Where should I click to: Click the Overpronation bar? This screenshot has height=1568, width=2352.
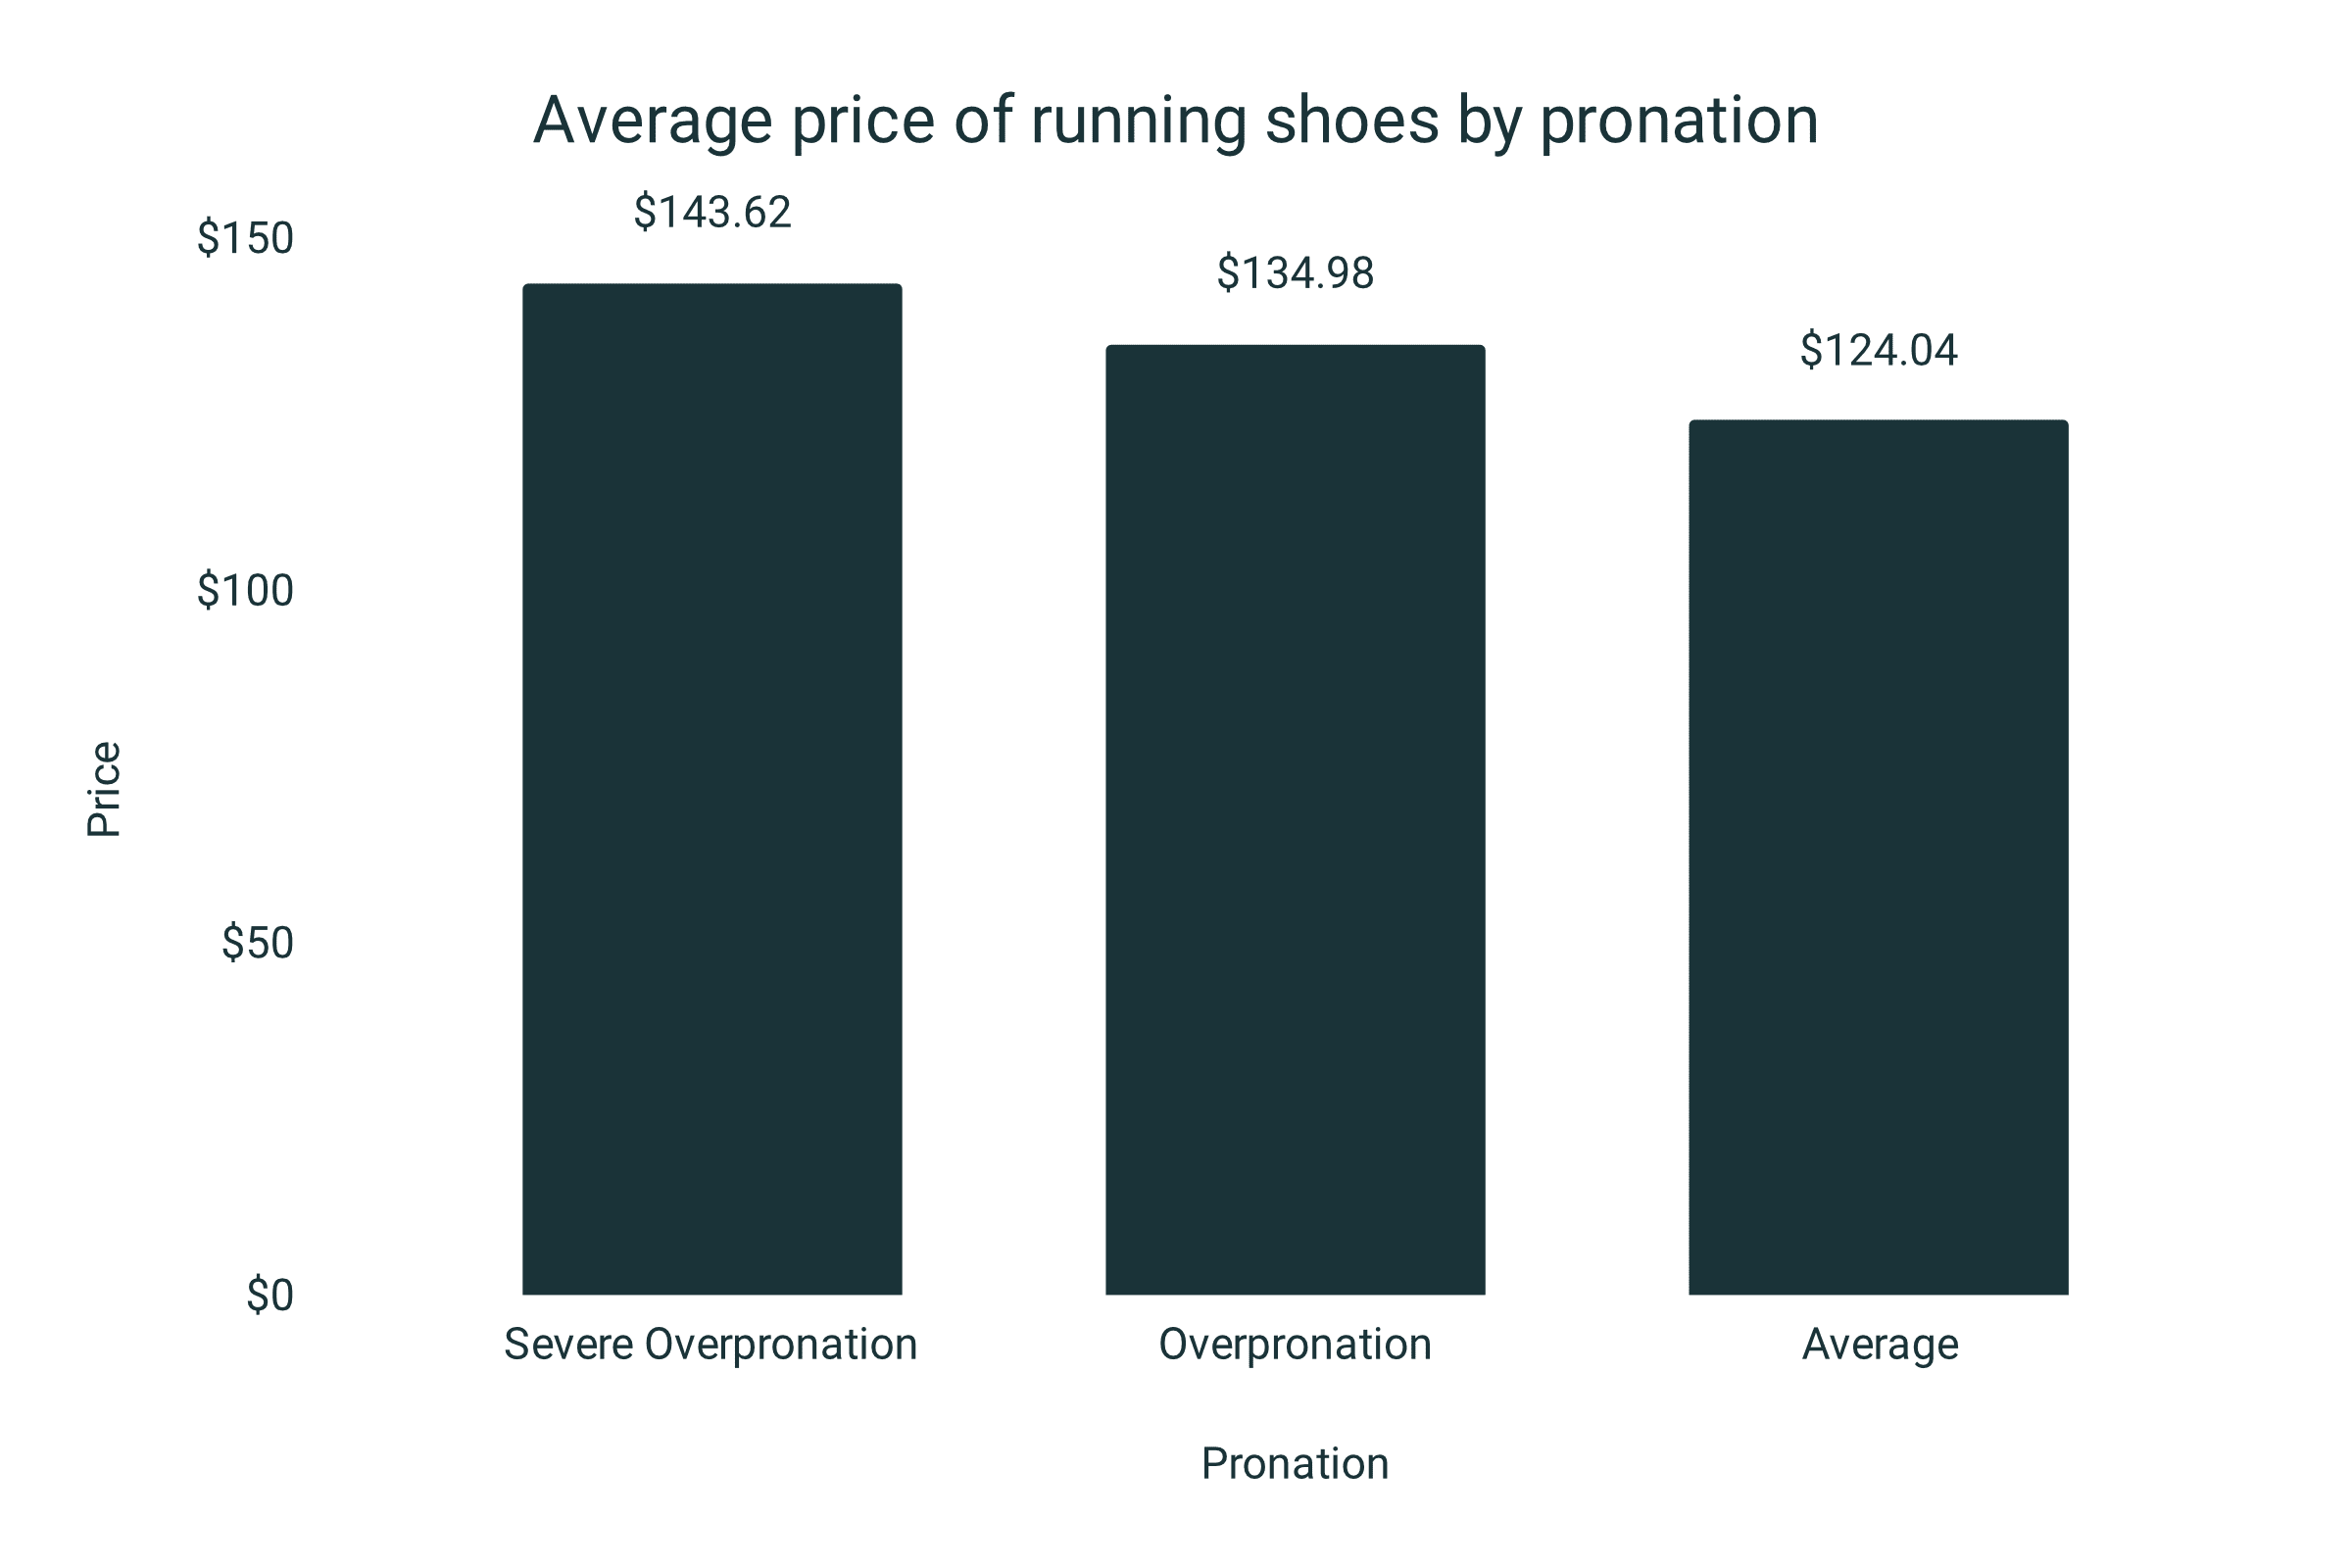pos(1295,820)
